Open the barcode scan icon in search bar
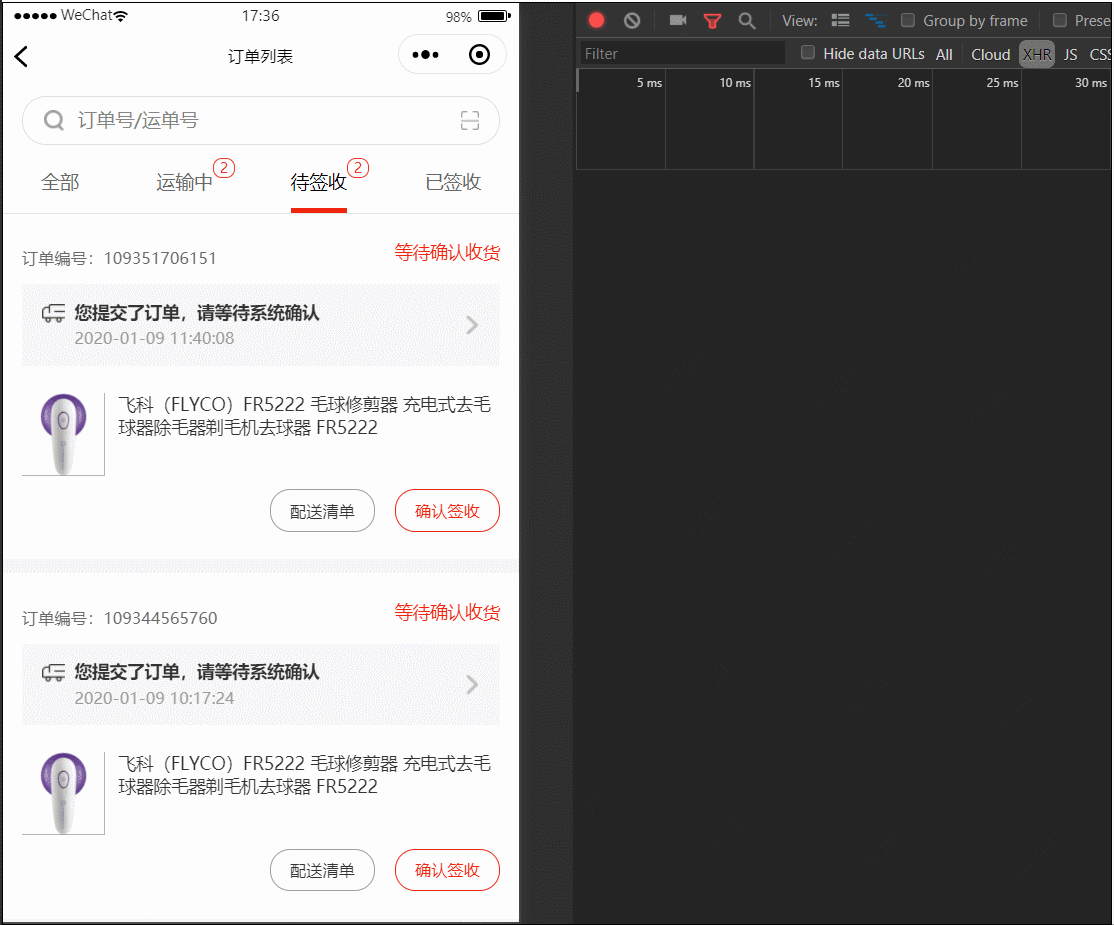This screenshot has height=925, width=1114. pos(470,121)
